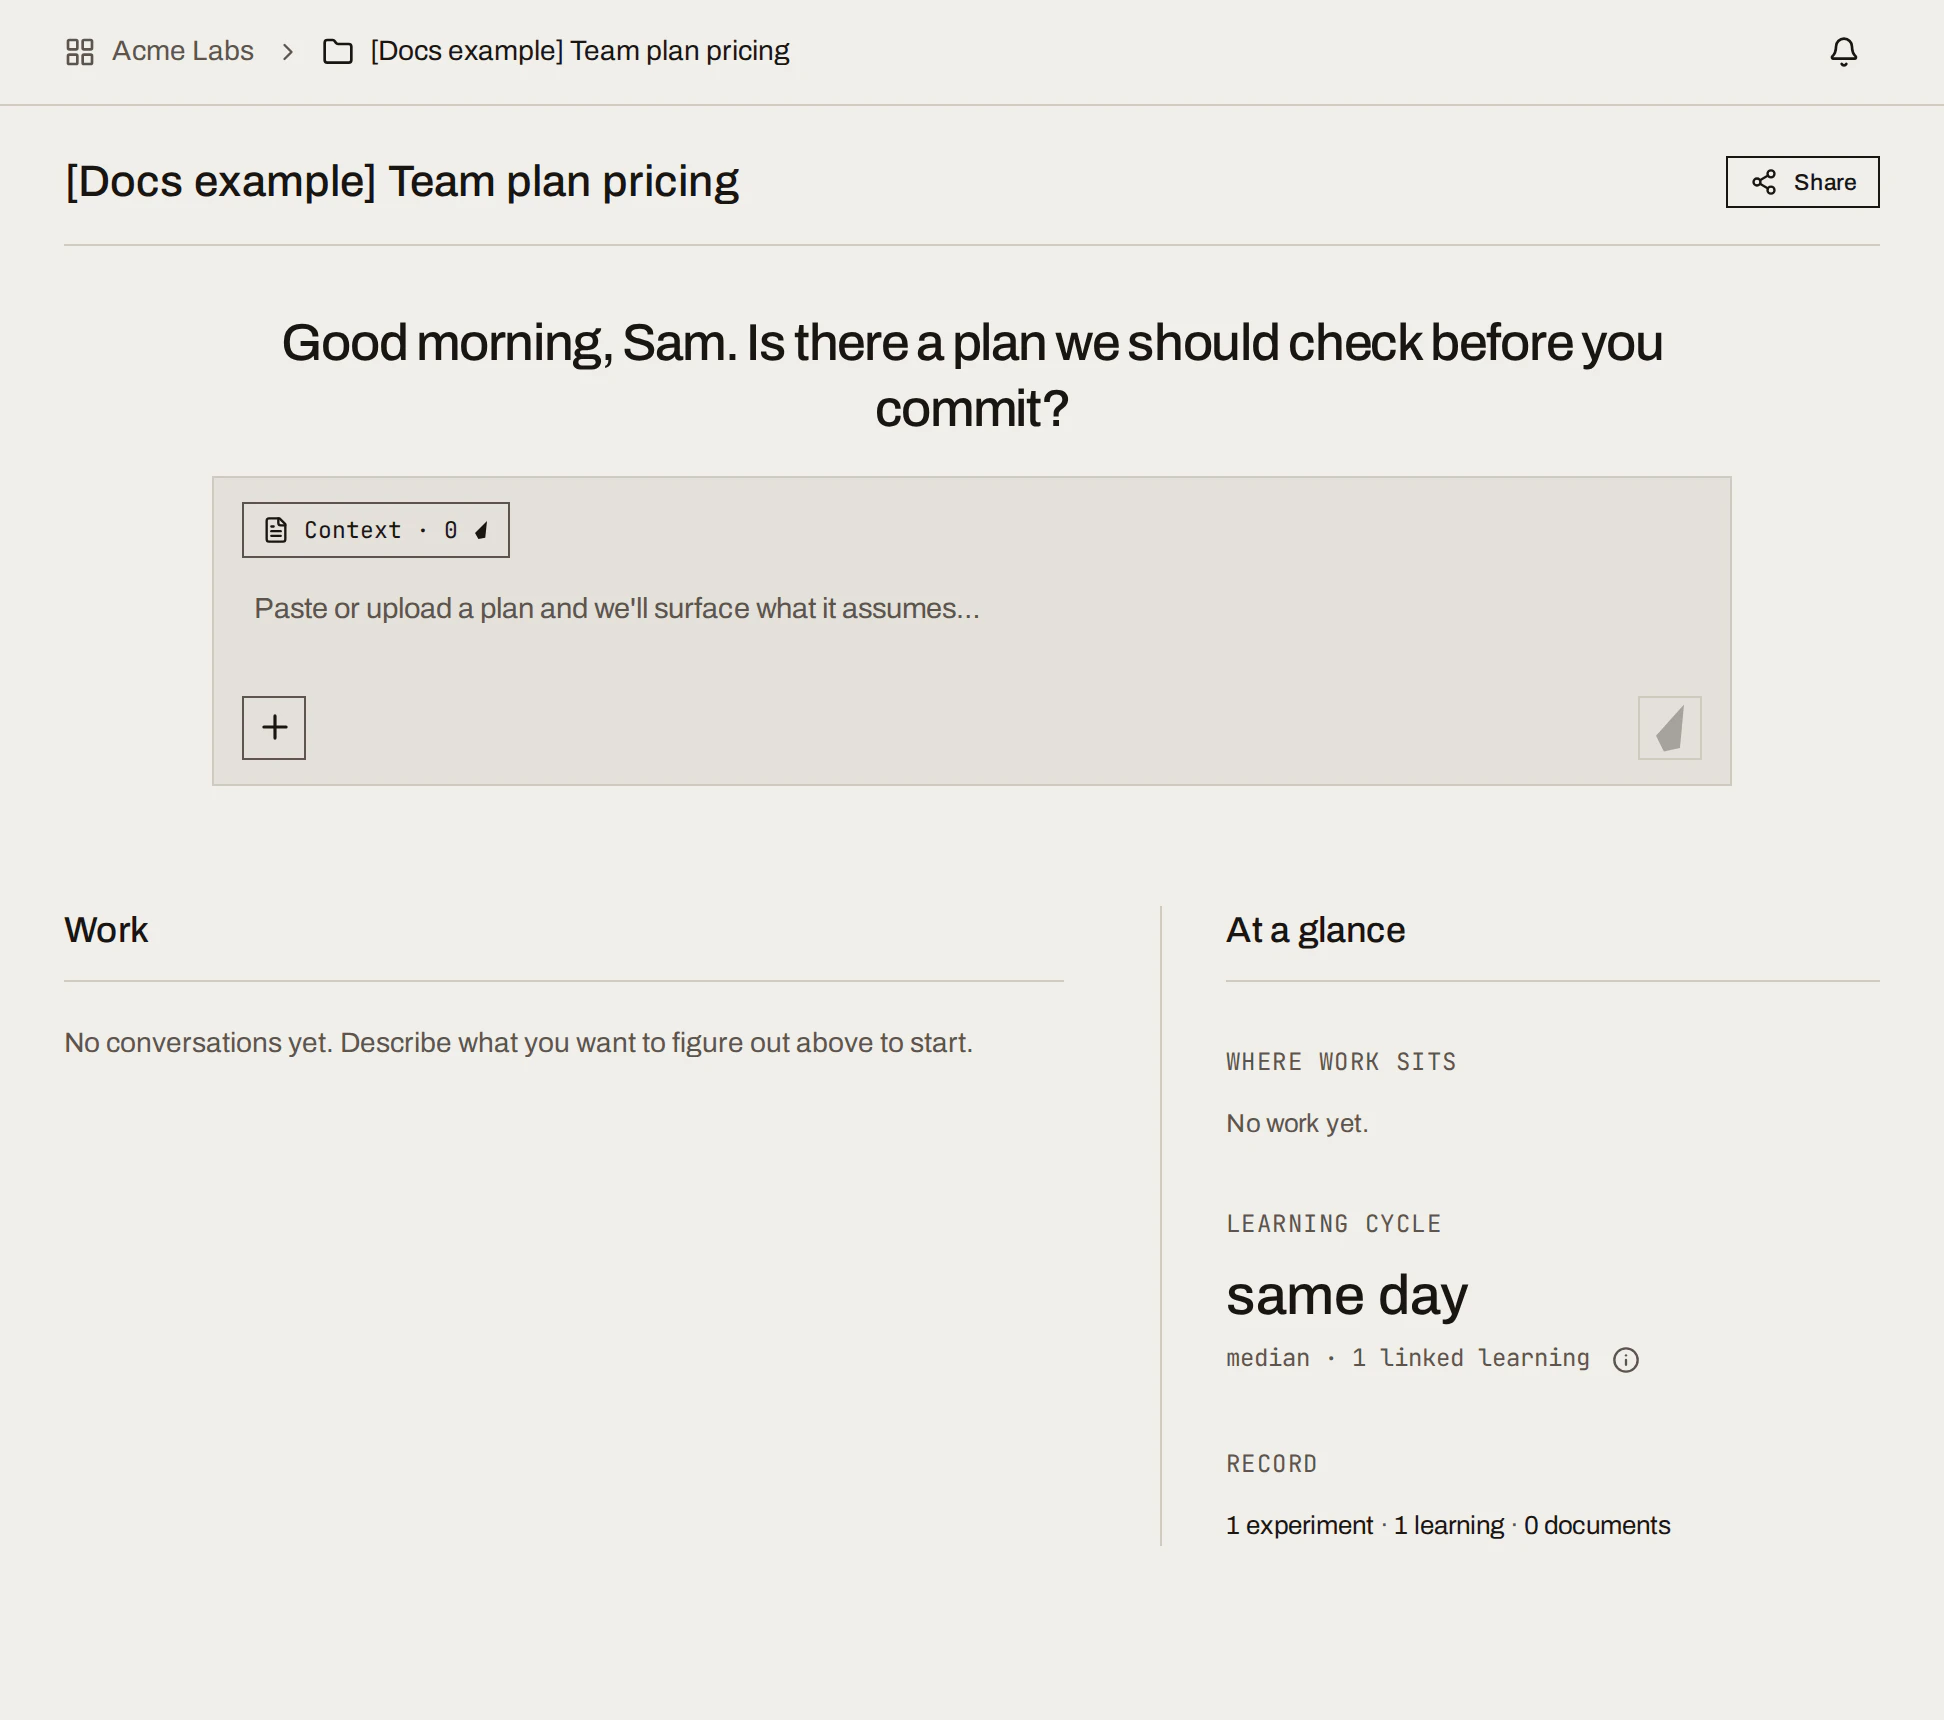
Task: Click the "No work yet." text
Action: pos(1297,1123)
